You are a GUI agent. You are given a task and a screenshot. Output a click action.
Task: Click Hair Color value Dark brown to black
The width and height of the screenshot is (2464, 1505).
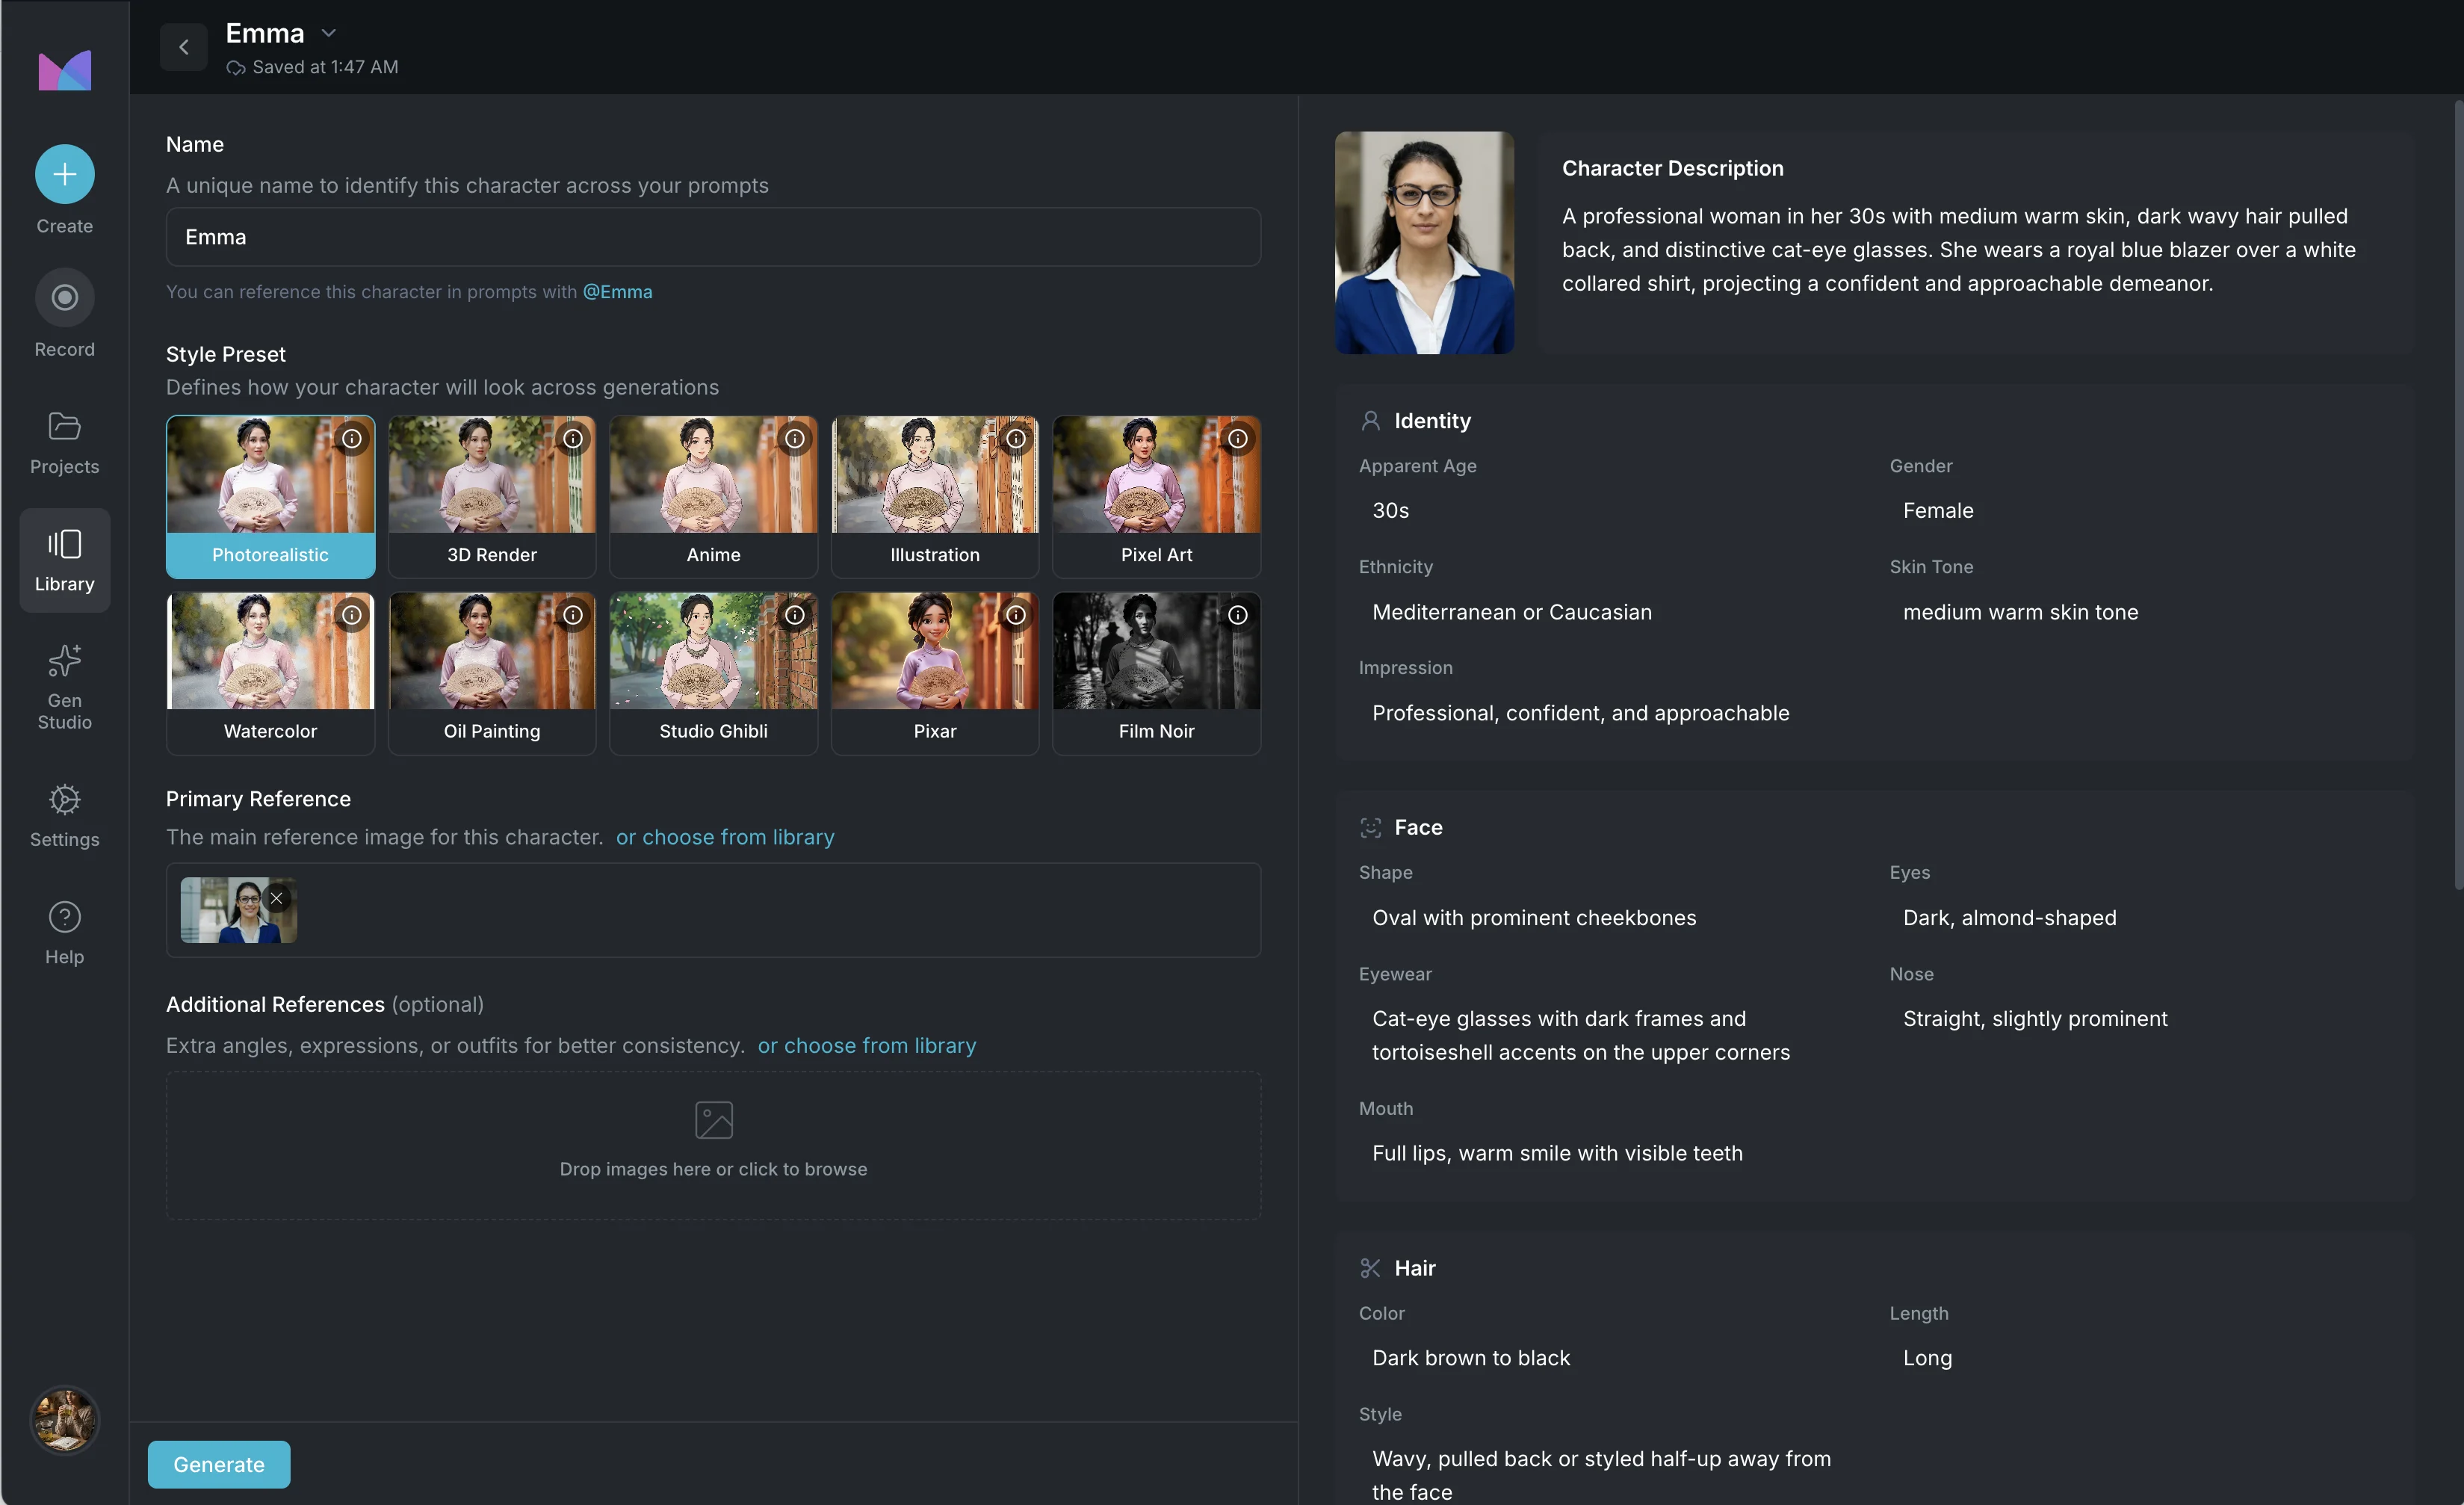(1471, 1358)
